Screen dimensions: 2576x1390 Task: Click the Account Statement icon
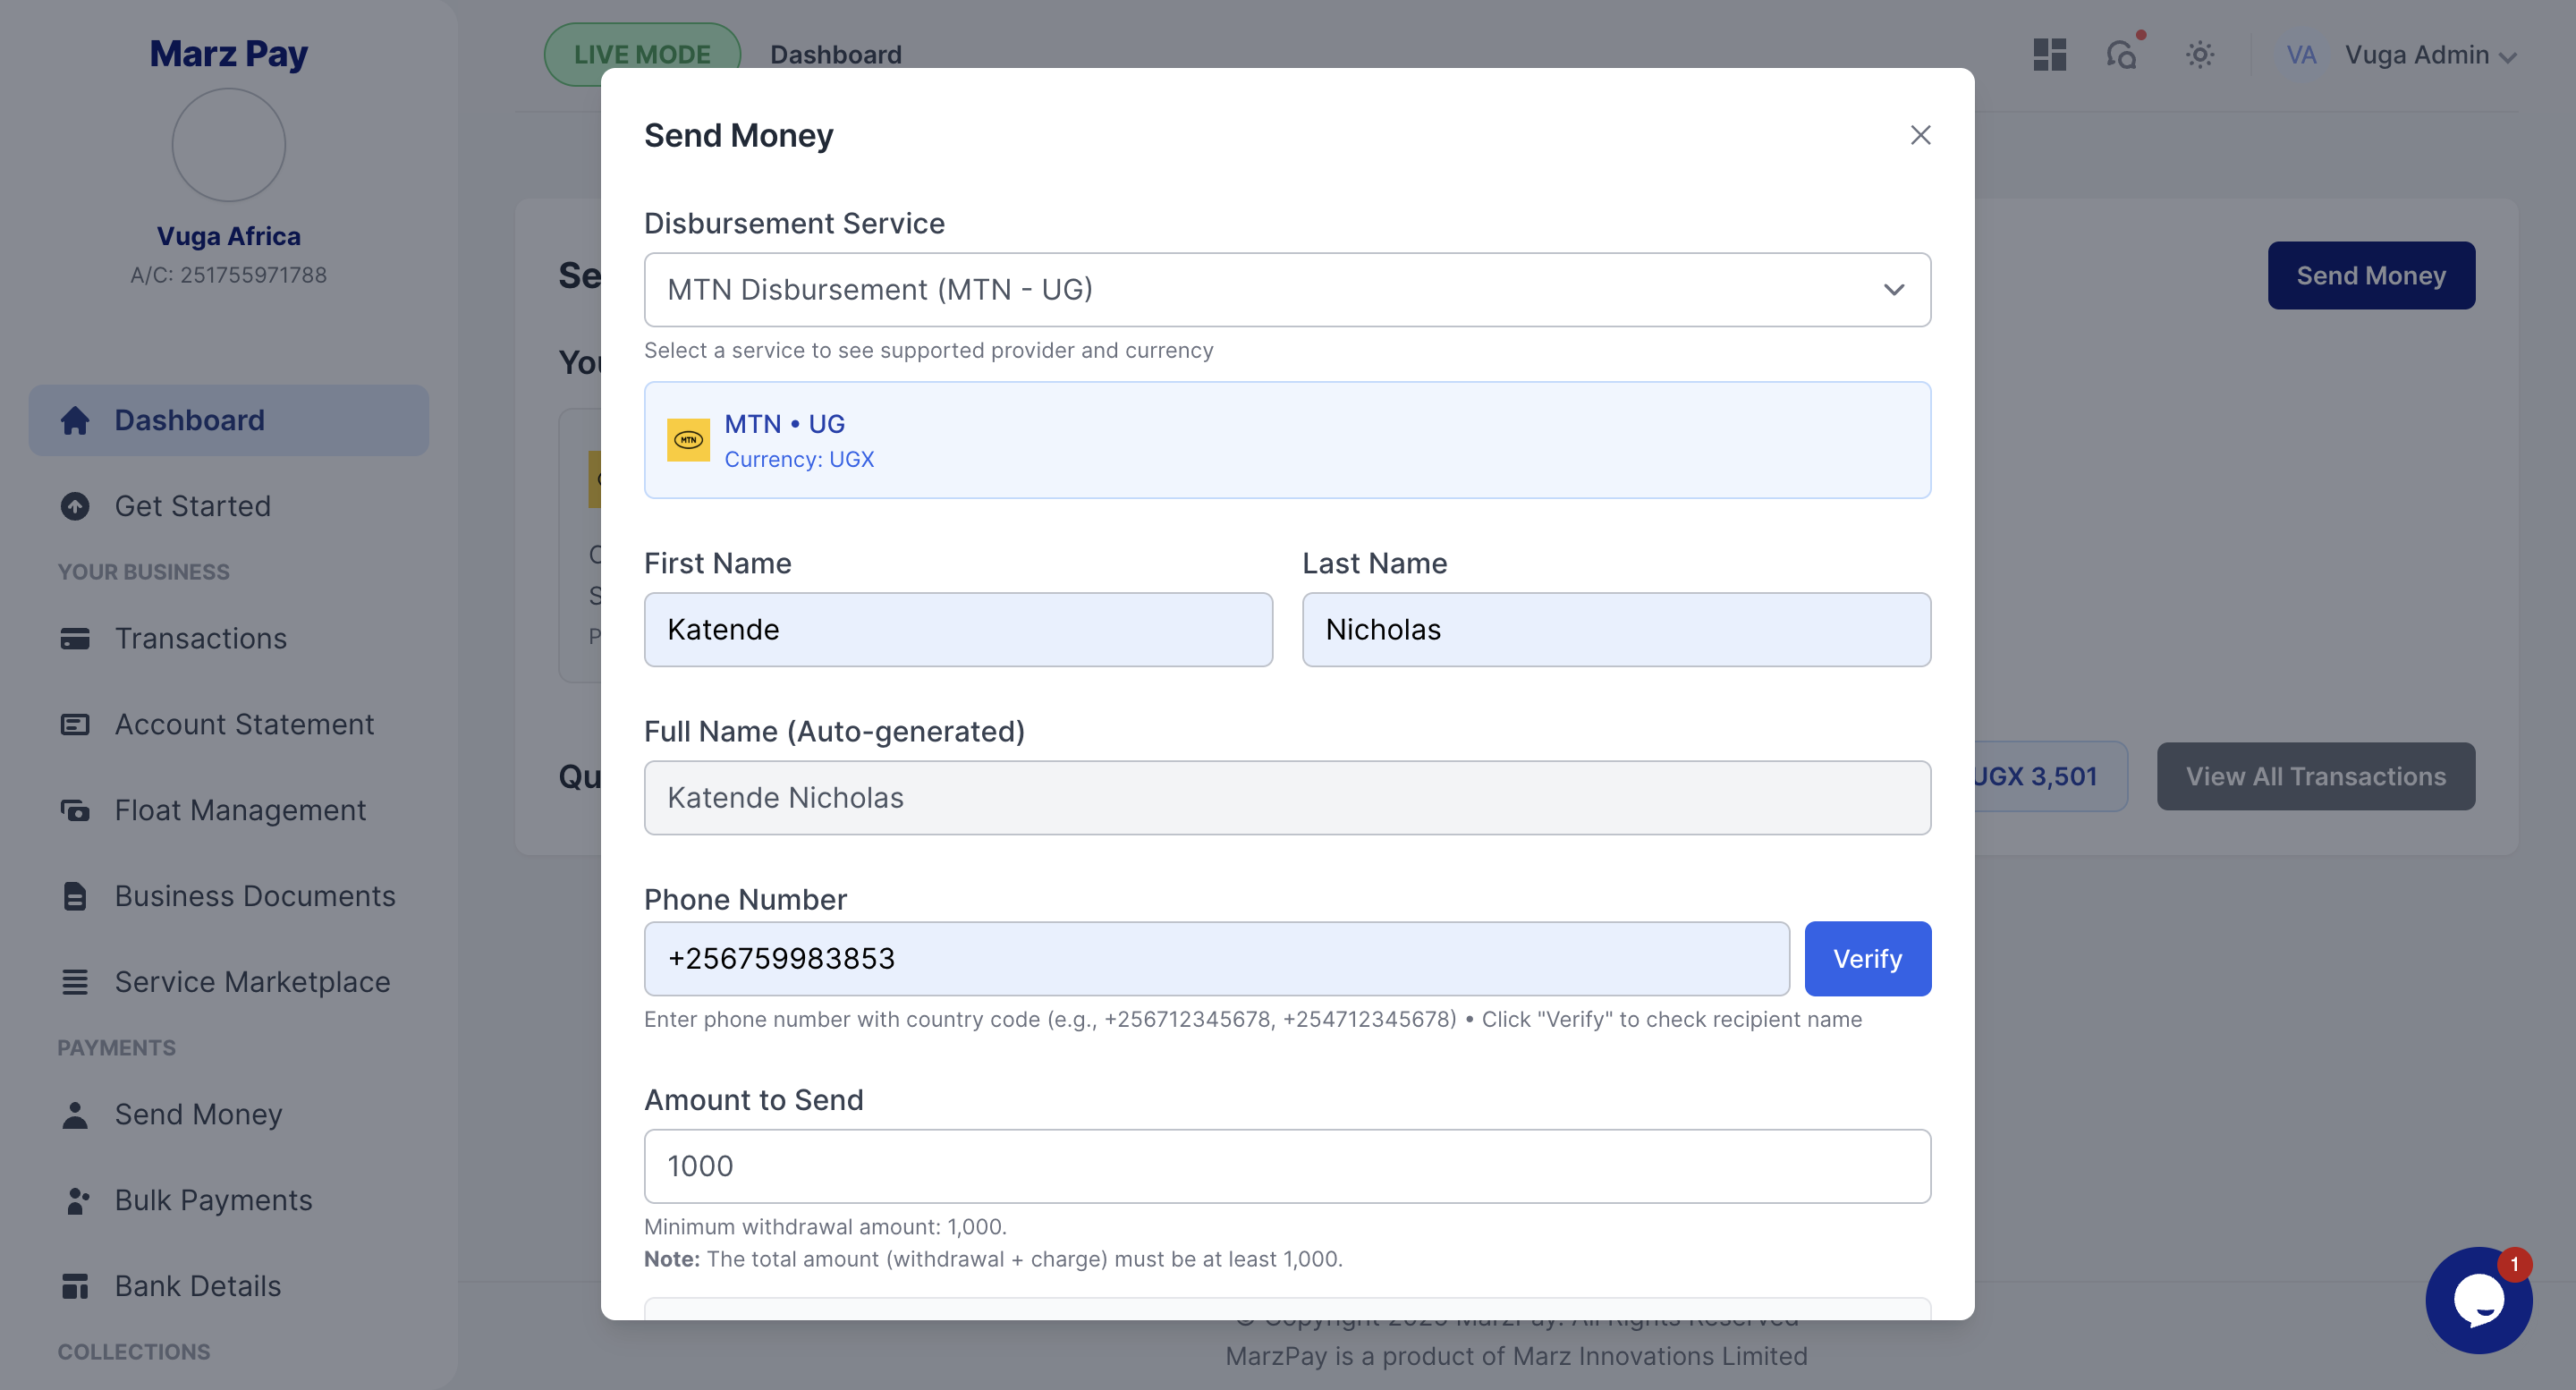[75, 724]
